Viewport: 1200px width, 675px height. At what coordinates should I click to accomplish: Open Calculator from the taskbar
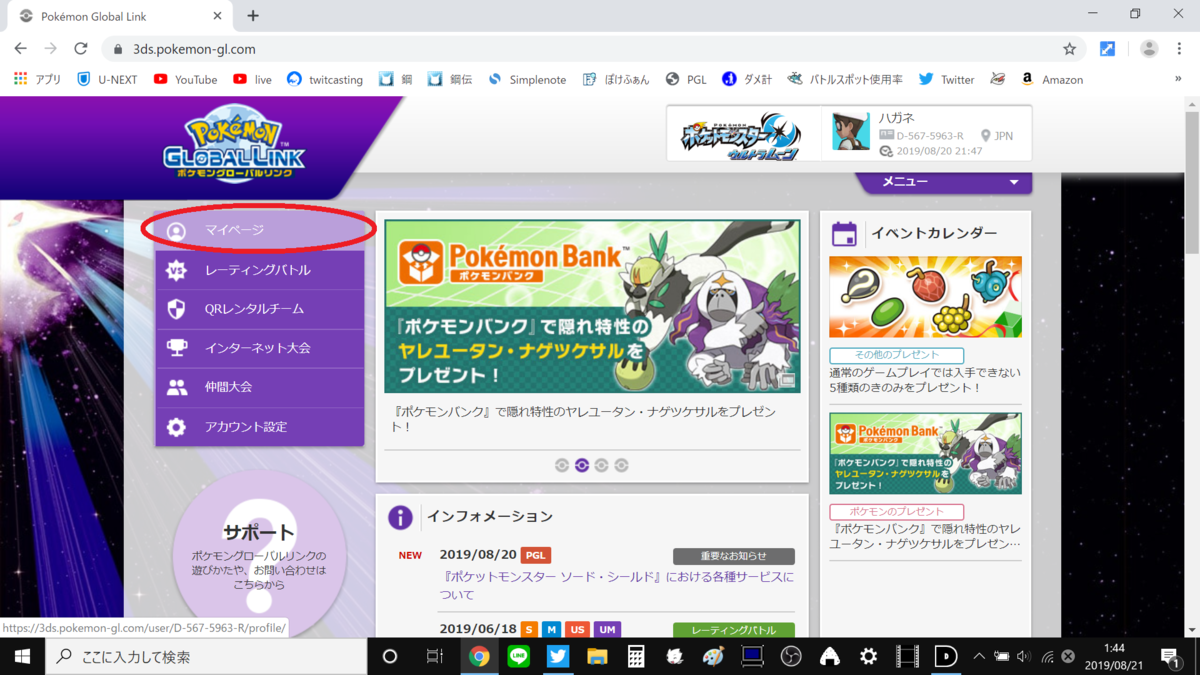[x=635, y=656]
